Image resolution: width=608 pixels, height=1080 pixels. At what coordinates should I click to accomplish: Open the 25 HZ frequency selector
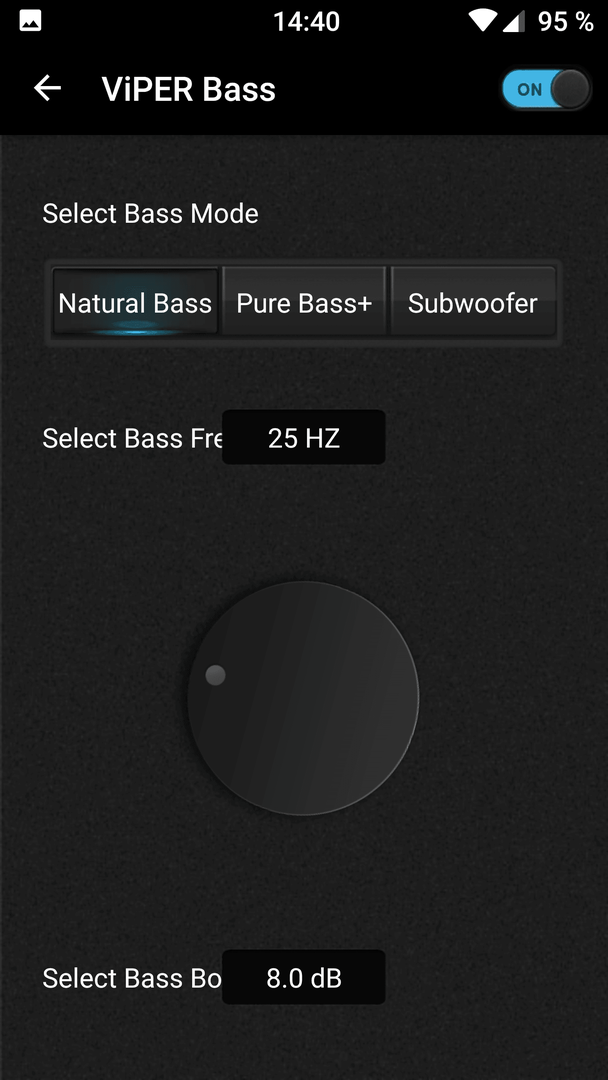point(304,437)
